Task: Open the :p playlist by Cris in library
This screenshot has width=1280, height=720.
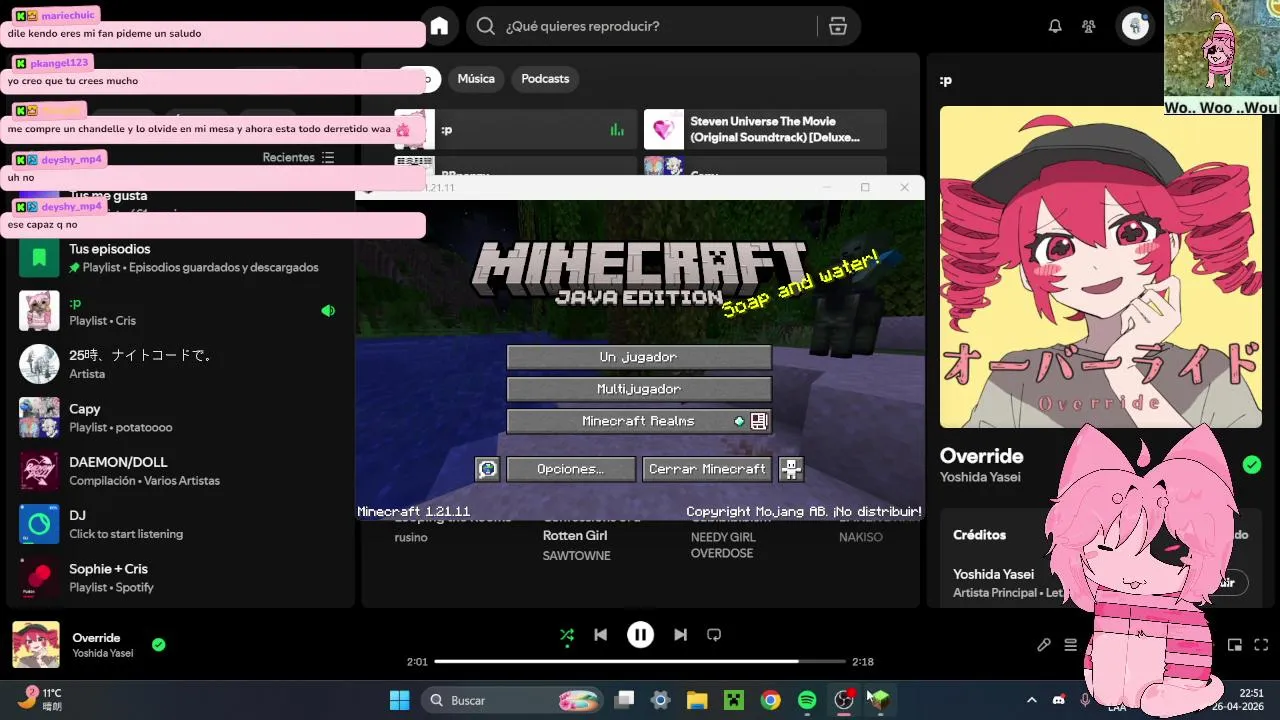Action: (x=181, y=311)
